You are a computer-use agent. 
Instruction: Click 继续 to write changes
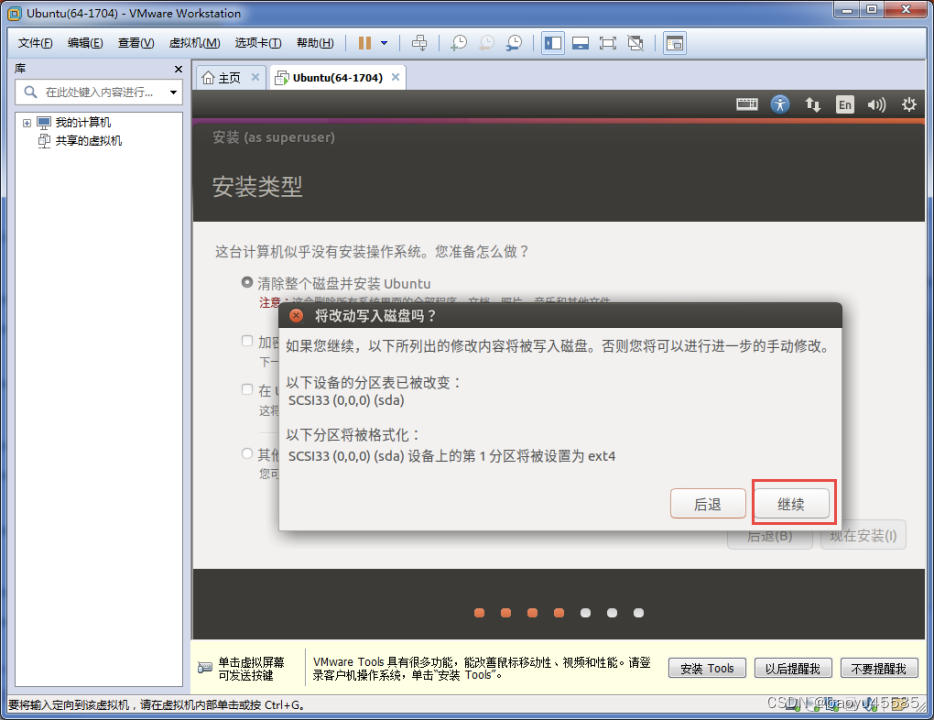tap(791, 504)
